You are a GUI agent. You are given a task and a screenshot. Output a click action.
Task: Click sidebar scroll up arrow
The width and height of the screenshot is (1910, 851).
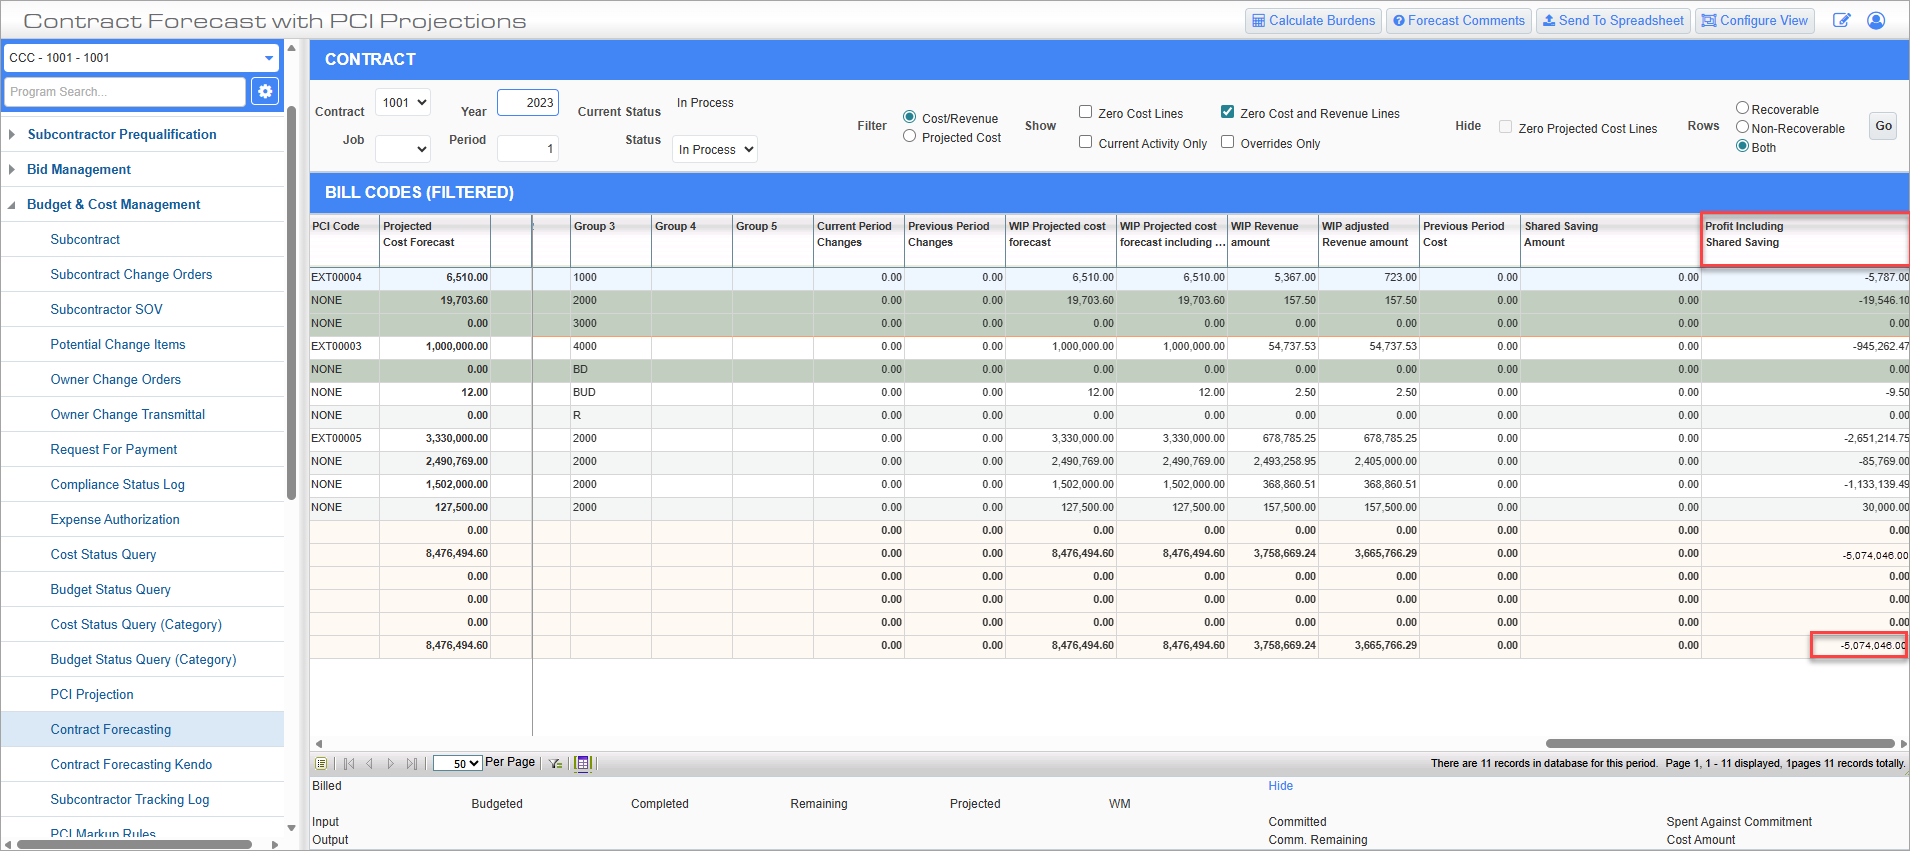(x=291, y=48)
